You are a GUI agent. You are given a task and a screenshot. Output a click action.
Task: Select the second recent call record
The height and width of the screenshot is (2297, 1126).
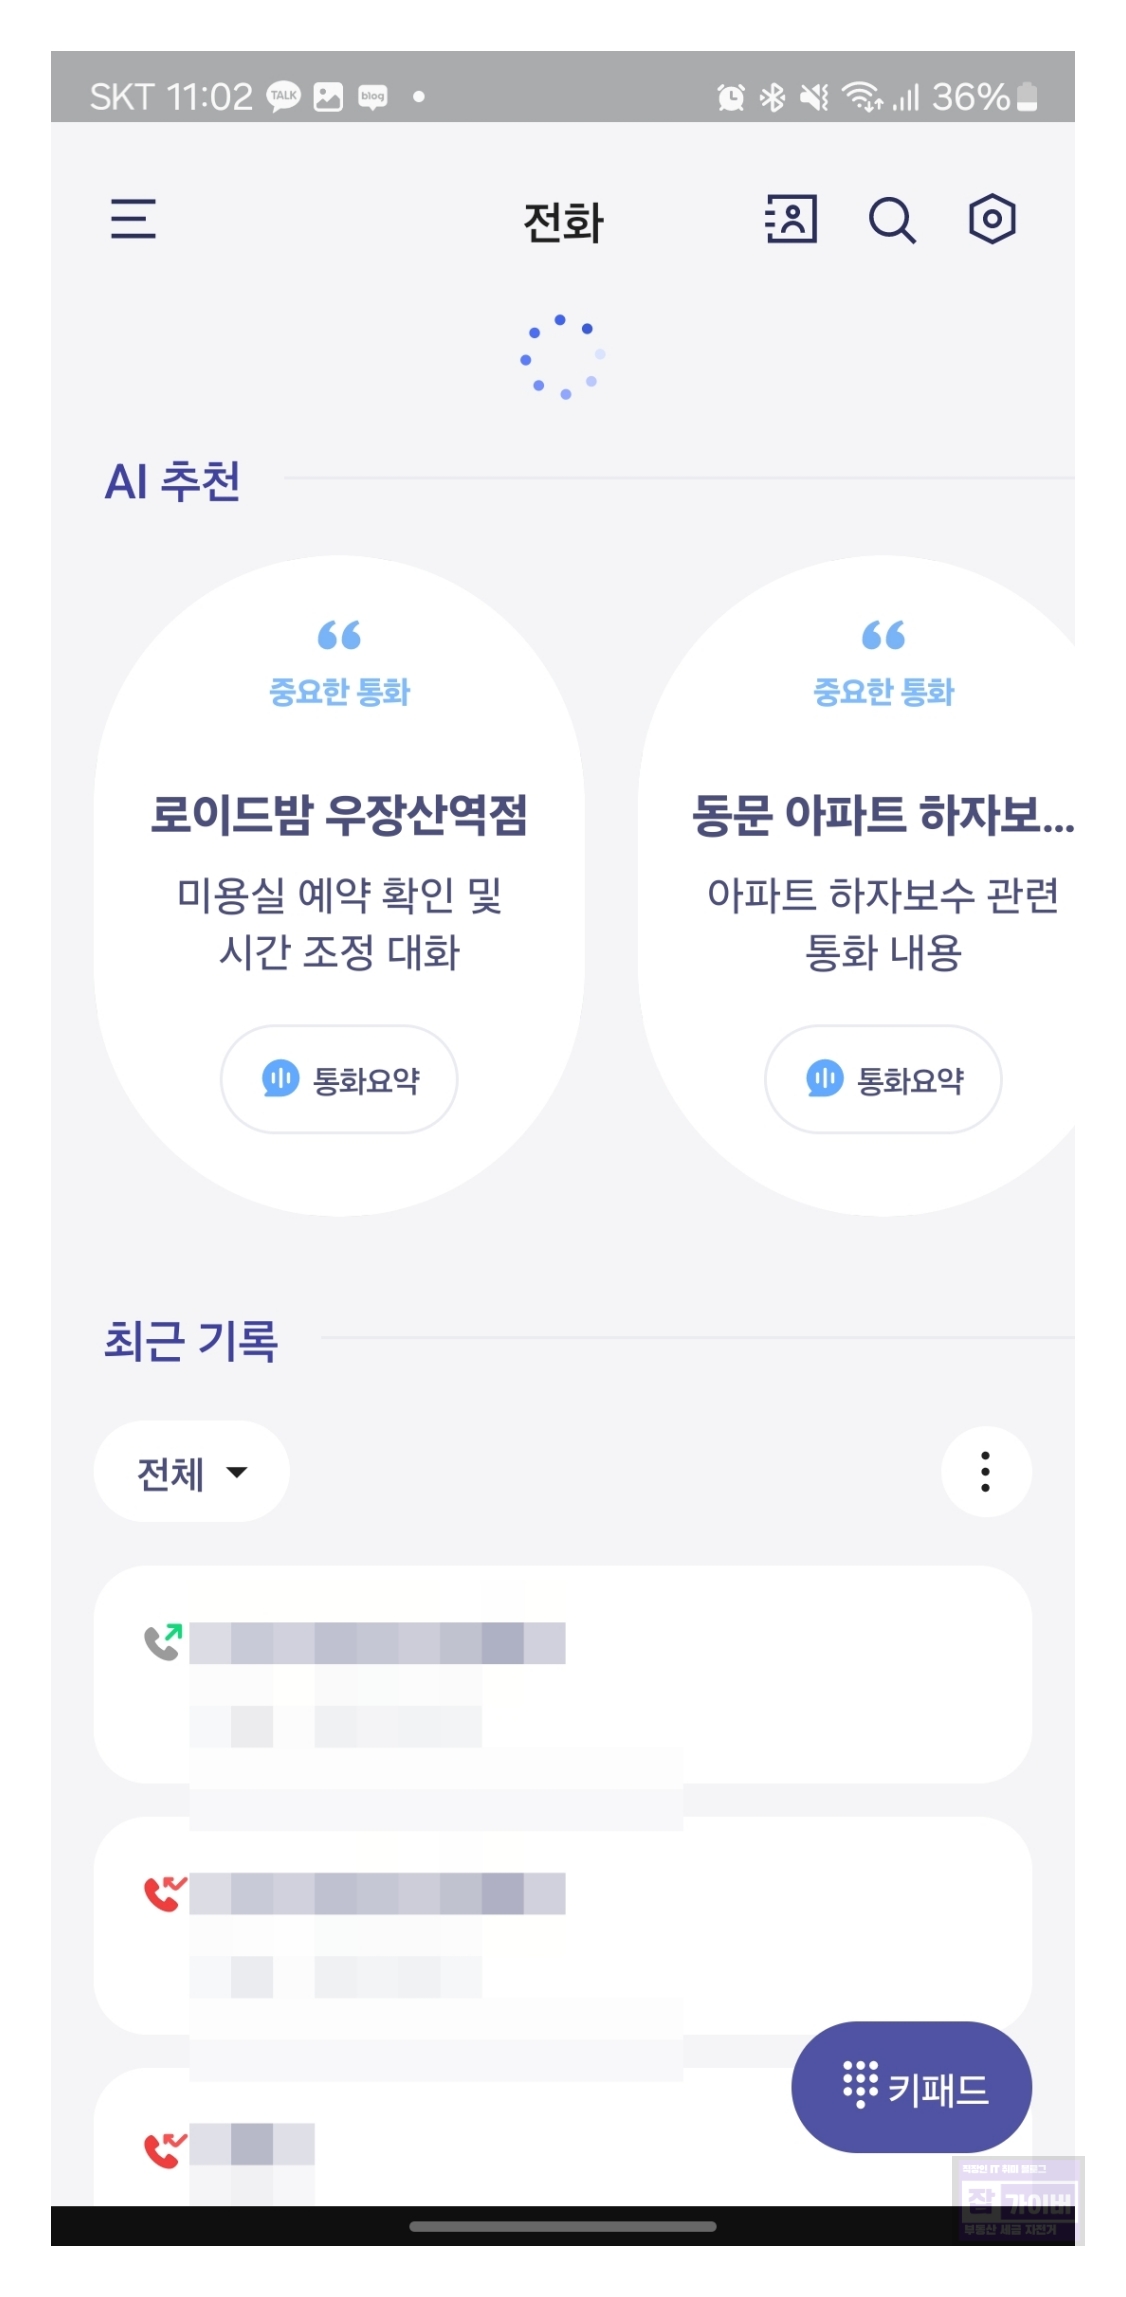point(563,1925)
